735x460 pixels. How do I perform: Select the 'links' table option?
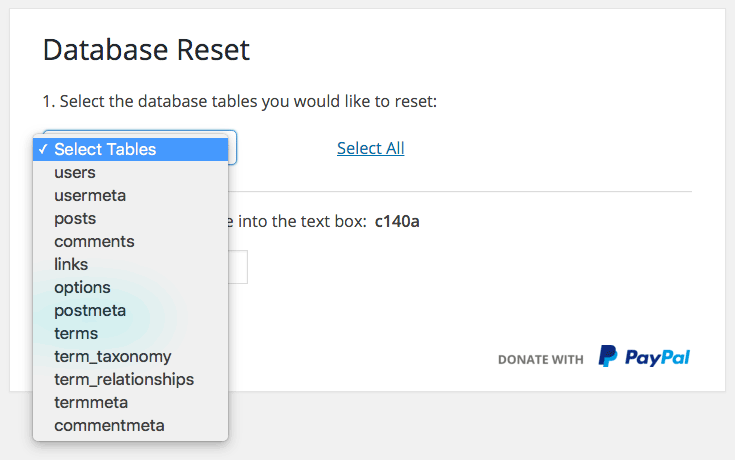tap(71, 265)
